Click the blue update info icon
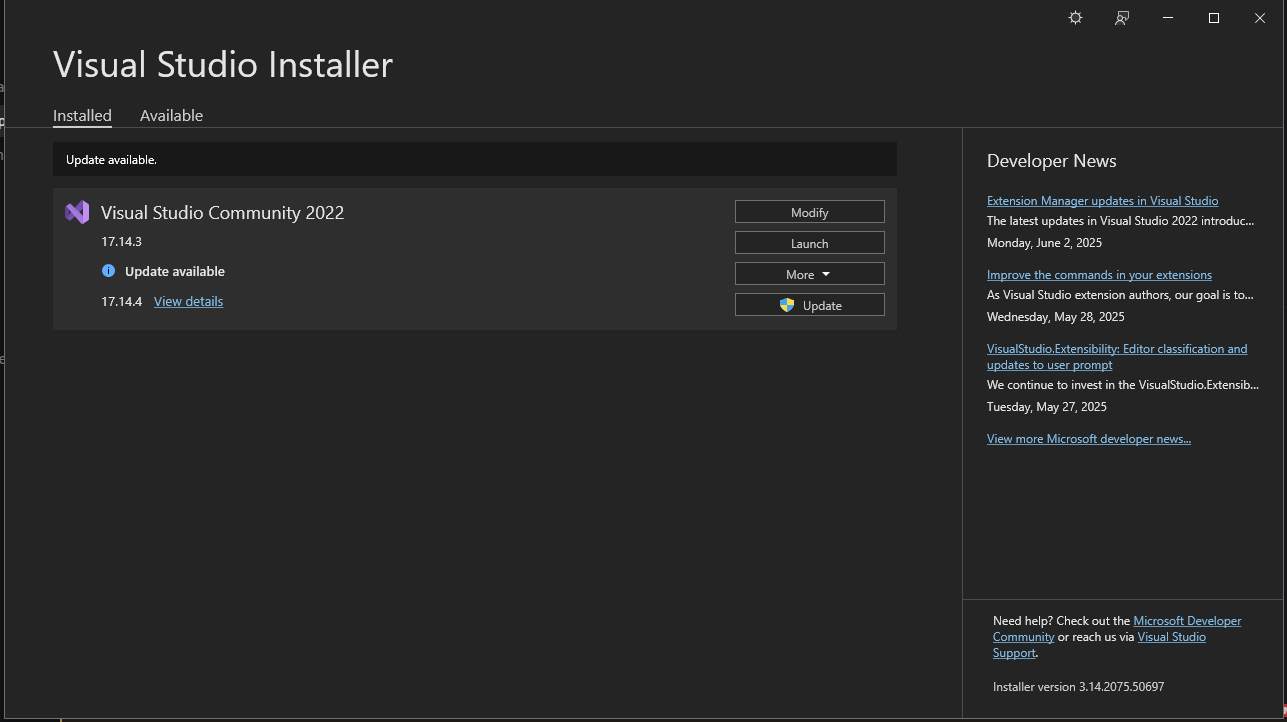 [x=108, y=271]
